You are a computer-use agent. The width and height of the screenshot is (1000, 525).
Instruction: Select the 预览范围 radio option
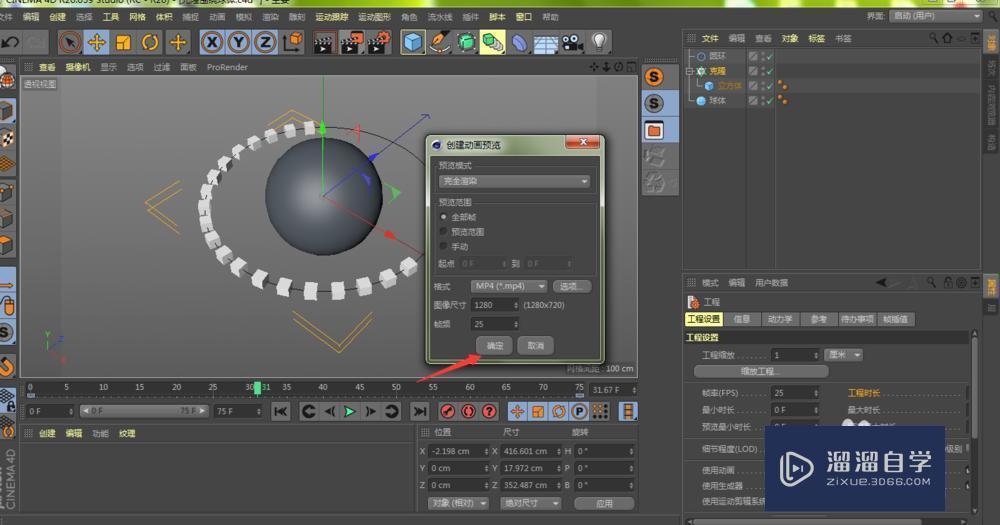coord(444,232)
